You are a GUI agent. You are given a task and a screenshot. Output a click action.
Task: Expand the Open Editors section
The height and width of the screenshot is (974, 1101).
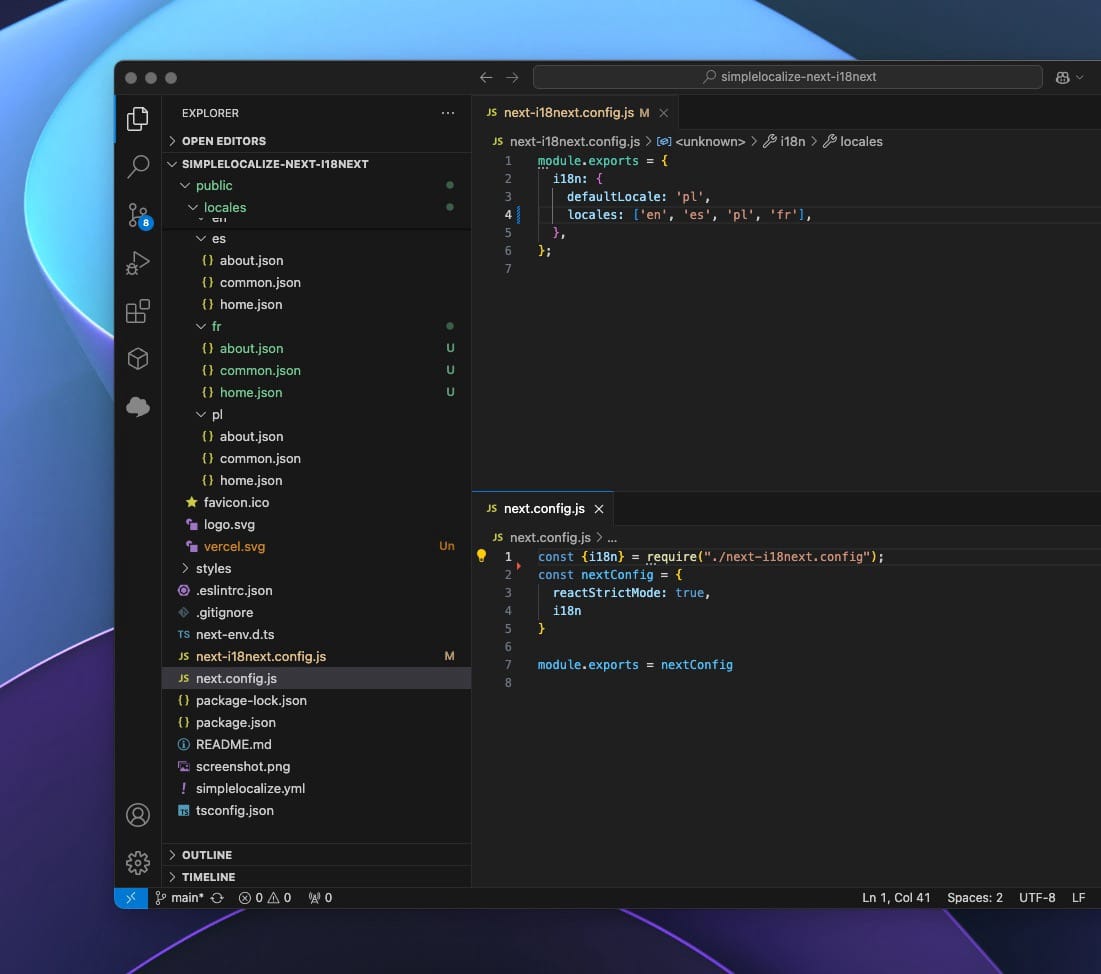pyautogui.click(x=223, y=141)
